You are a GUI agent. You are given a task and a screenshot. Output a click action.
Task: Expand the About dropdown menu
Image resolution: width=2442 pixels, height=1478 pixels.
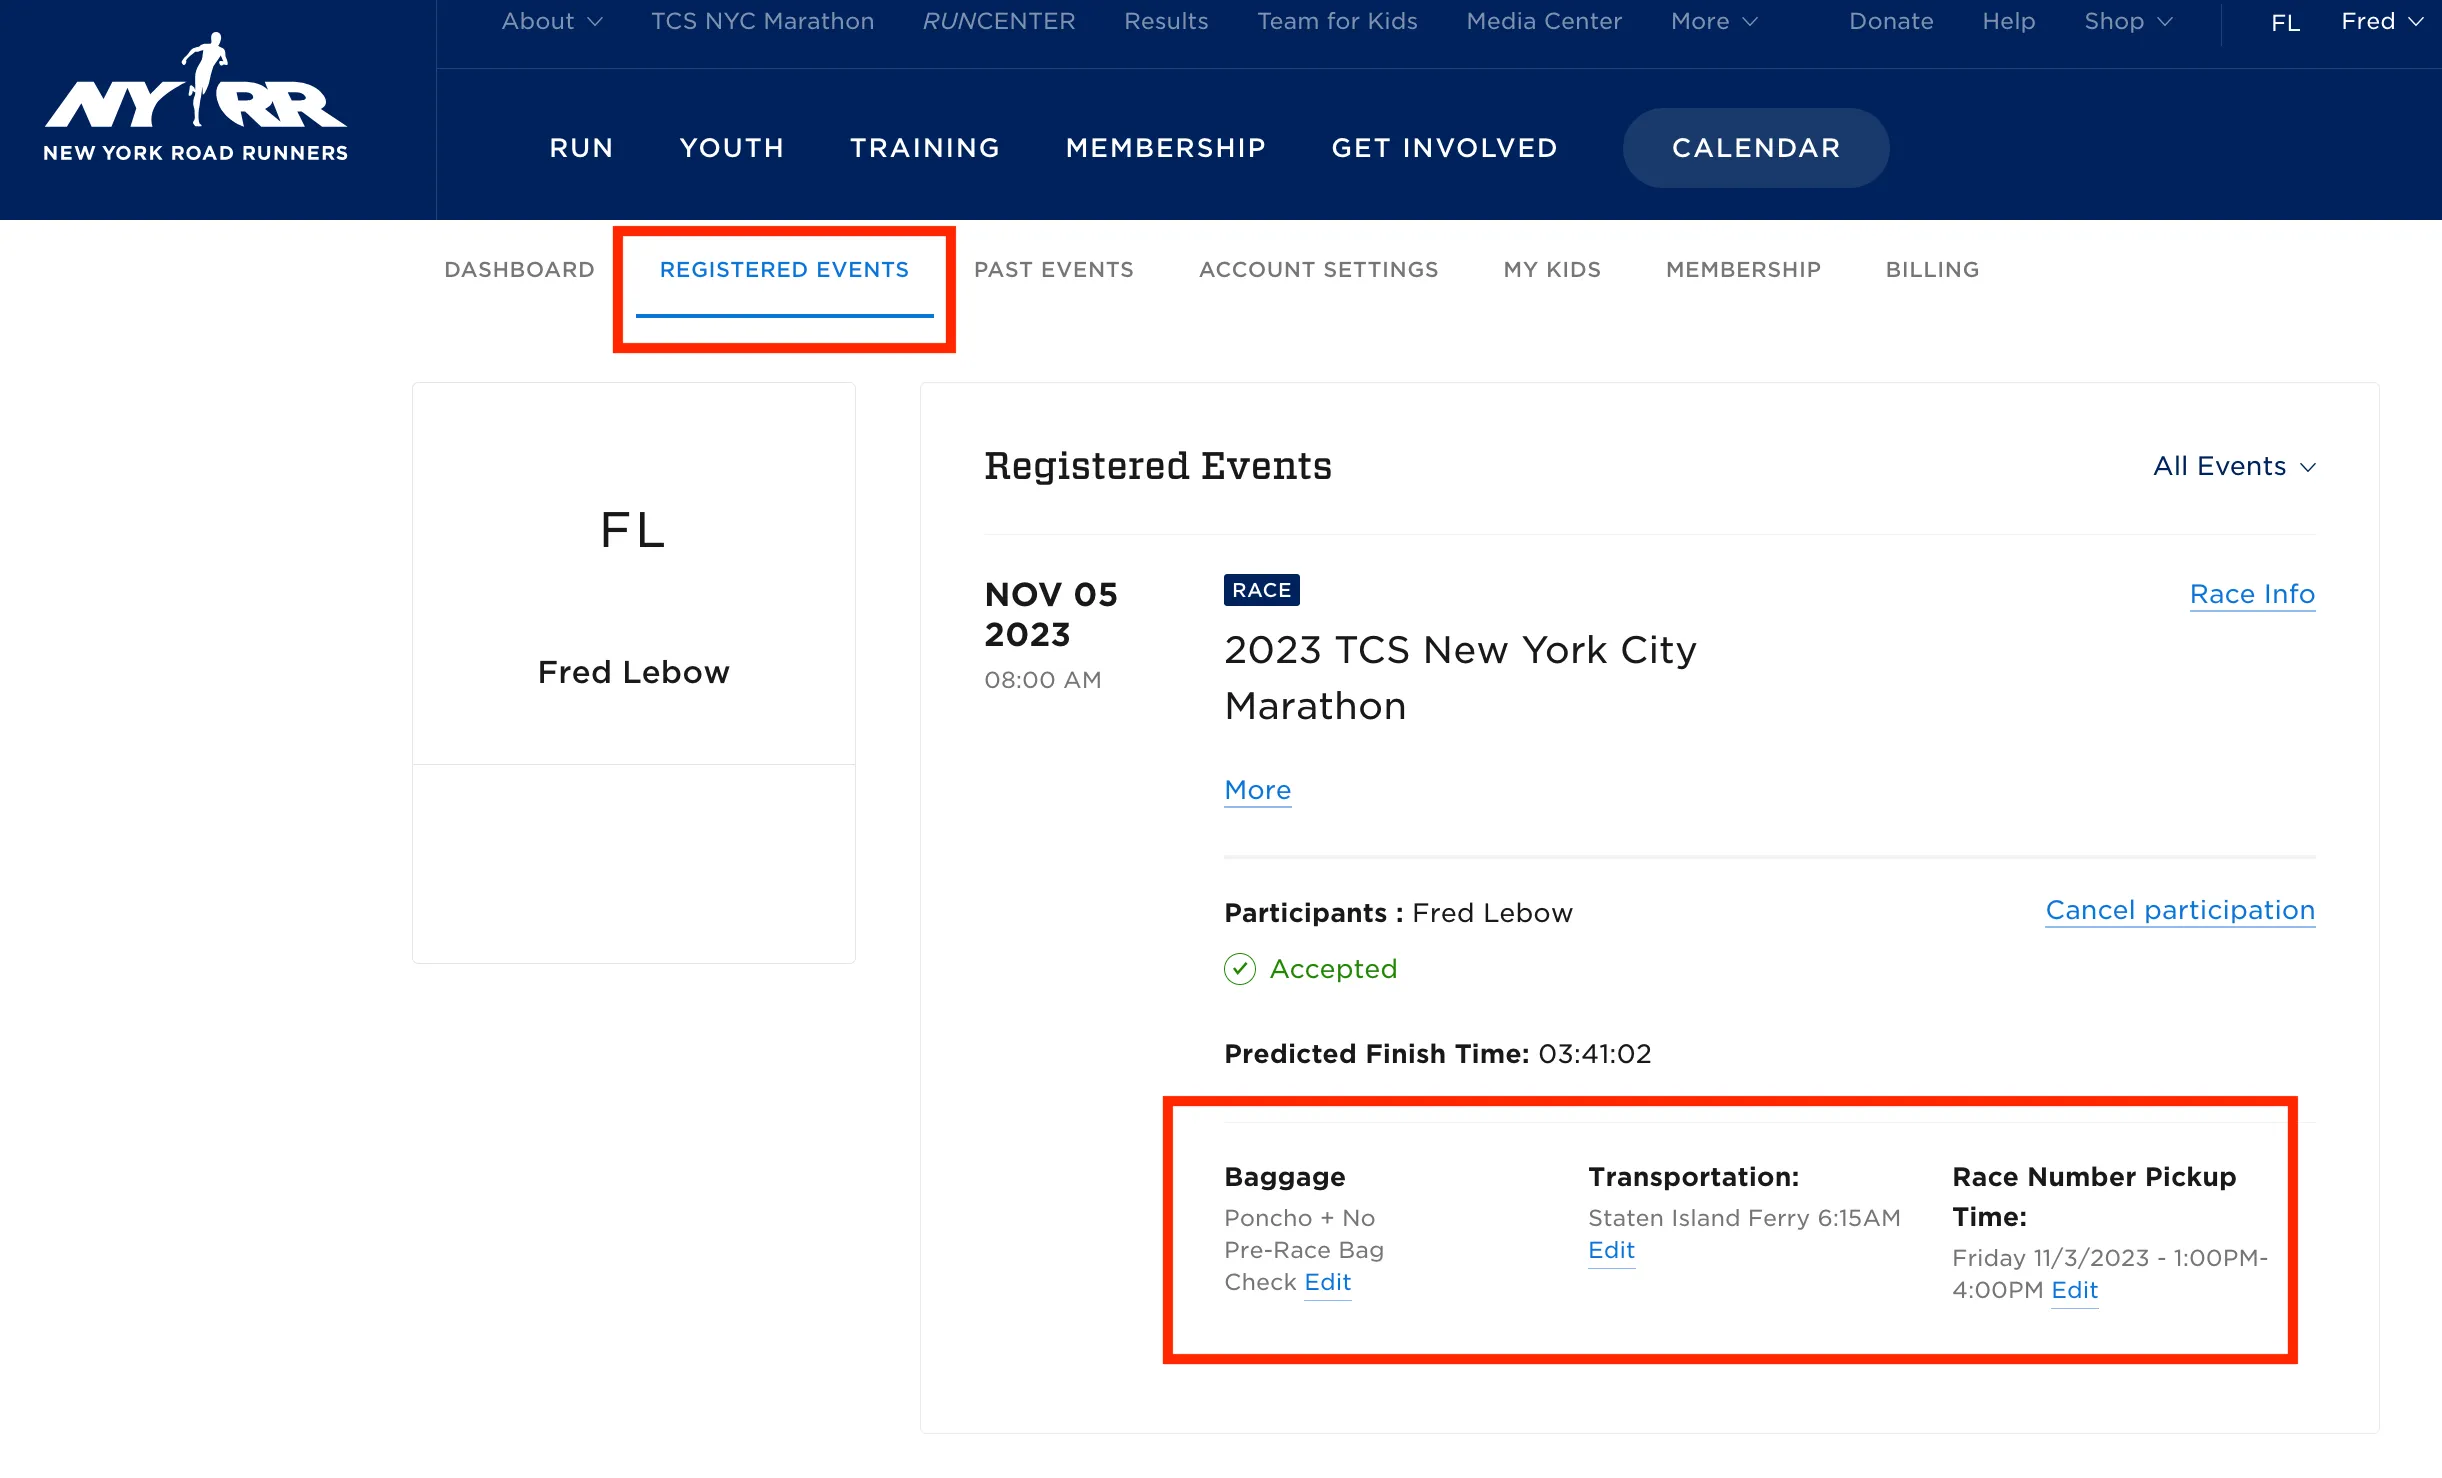click(x=552, y=21)
